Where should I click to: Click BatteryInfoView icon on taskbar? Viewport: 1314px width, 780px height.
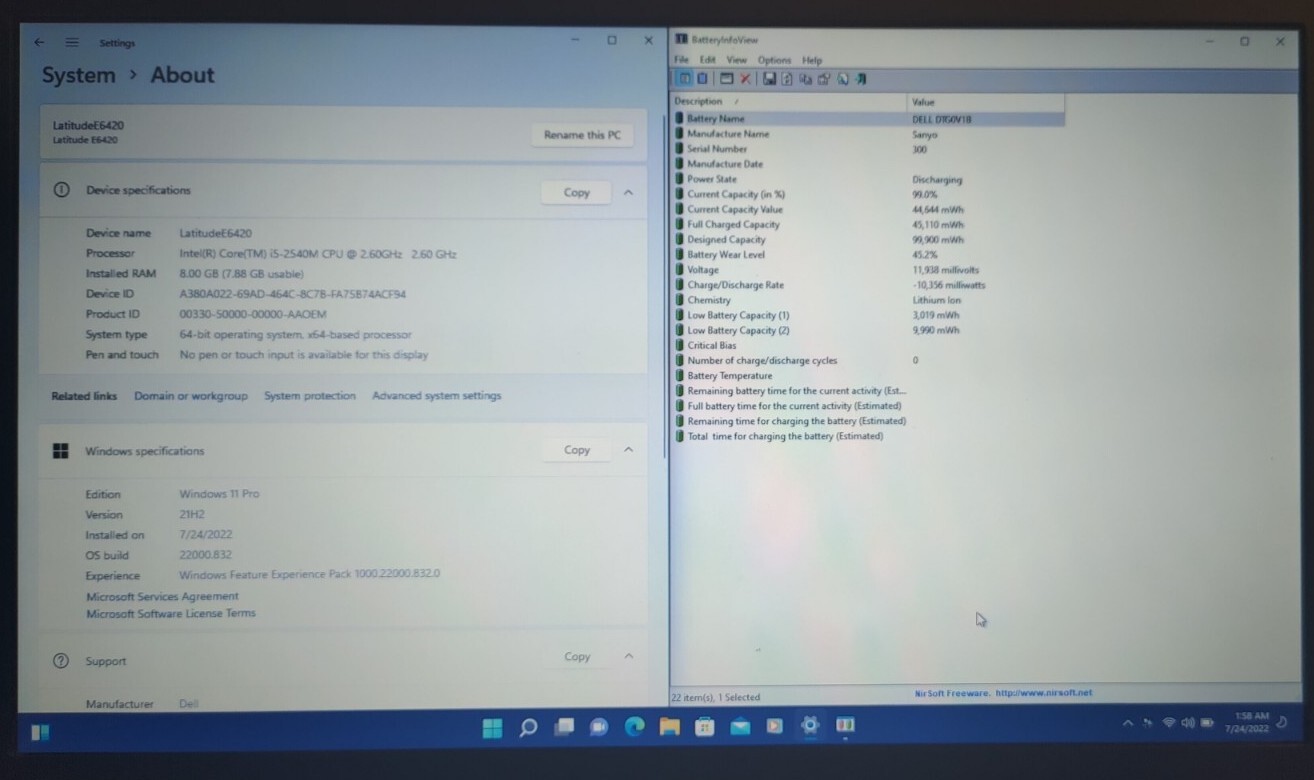coord(845,726)
